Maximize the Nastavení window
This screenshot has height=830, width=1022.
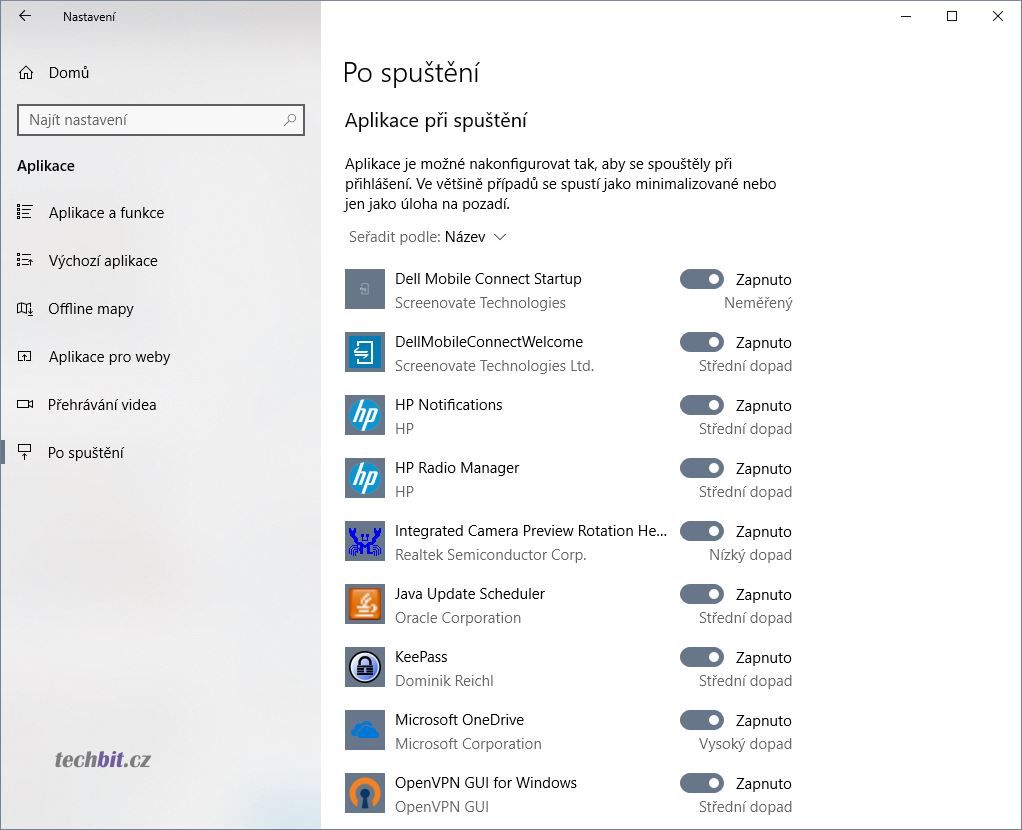(x=952, y=16)
